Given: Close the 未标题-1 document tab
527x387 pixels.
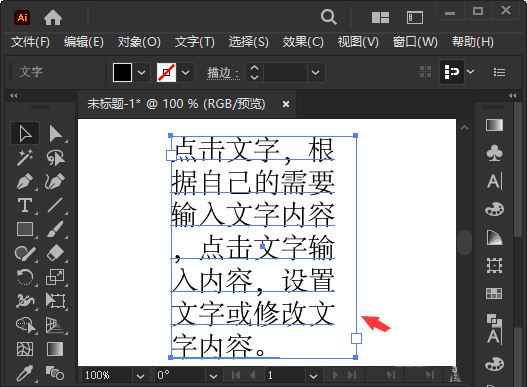Looking at the screenshot, I should (x=286, y=104).
